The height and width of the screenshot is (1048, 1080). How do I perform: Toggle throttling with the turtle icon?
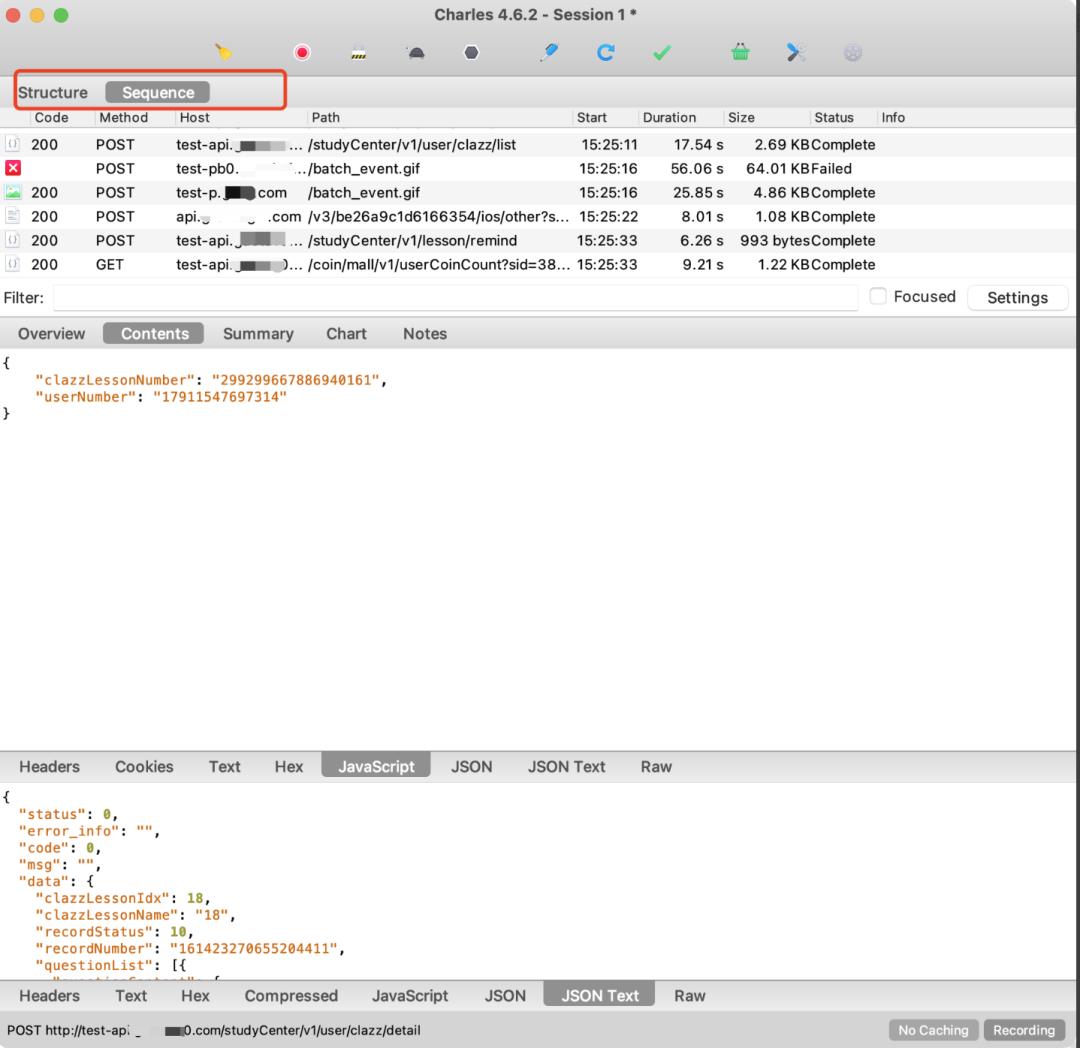(415, 53)
